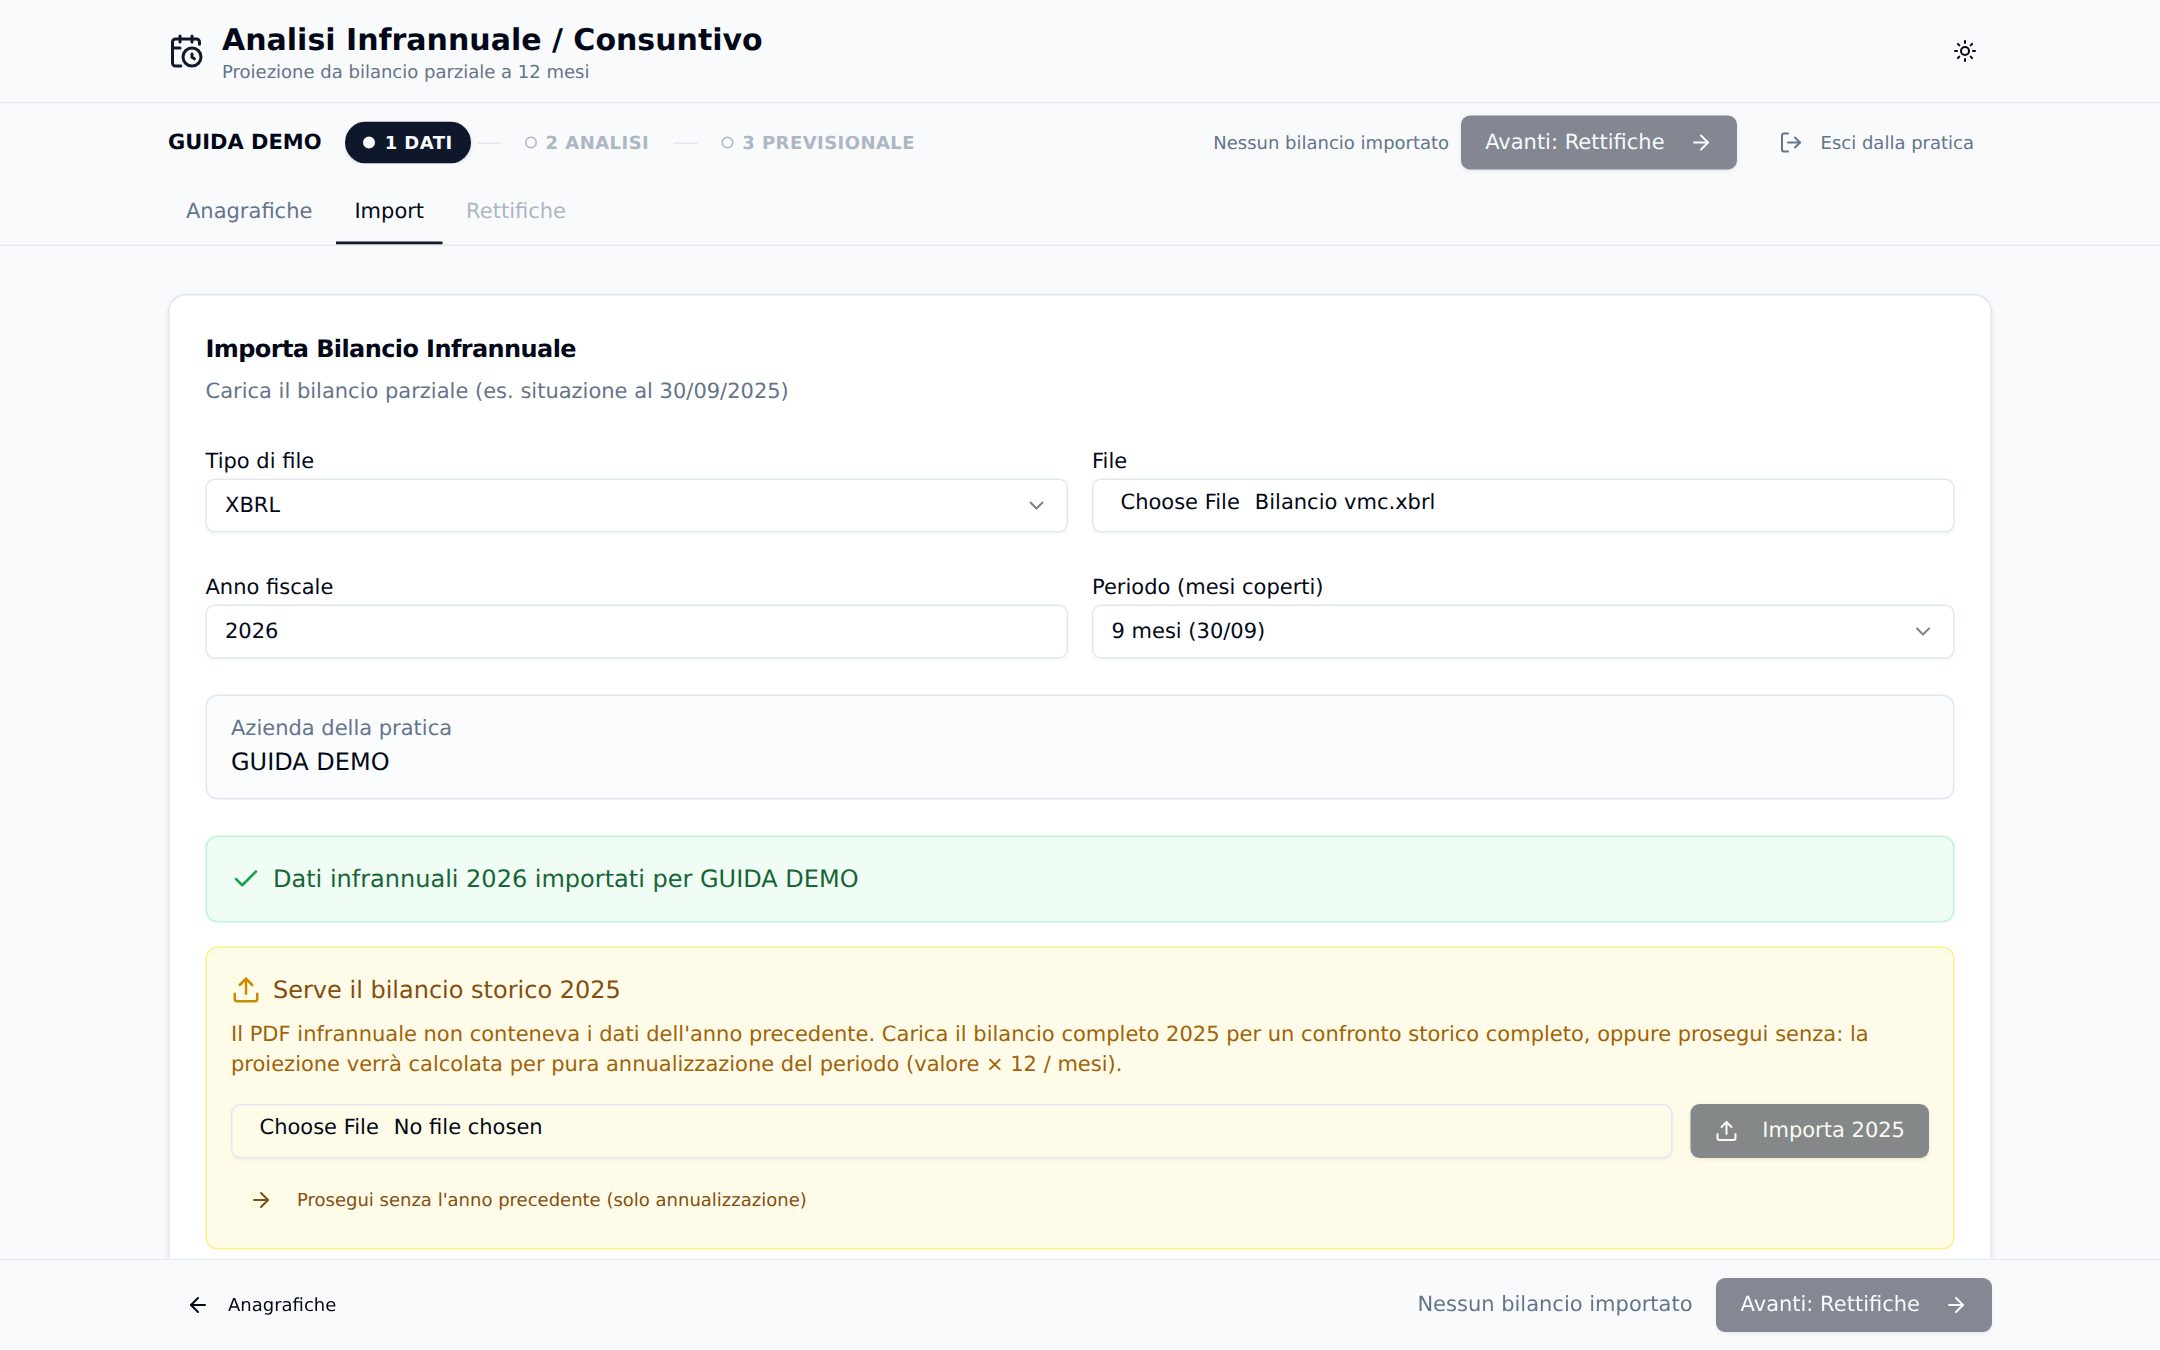Click the calendar-clock app logo icon
The height and width of the screenshot is (1350, 2160).
[x=186, y=51]
